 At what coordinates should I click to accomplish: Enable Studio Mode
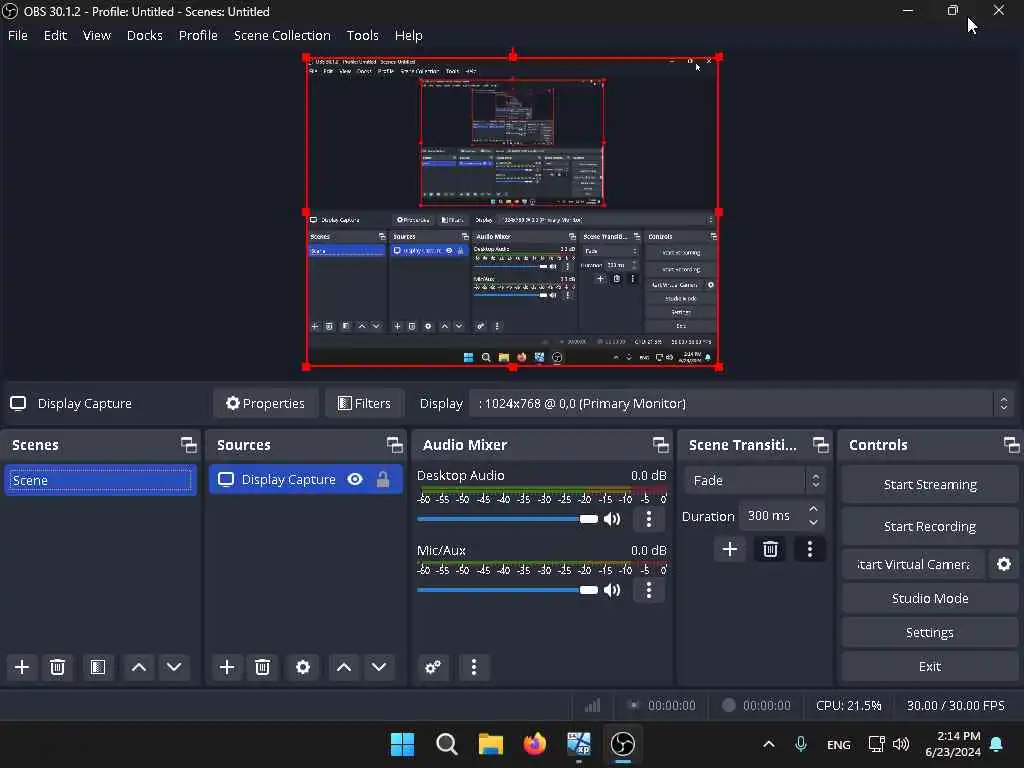coord(930,598)
